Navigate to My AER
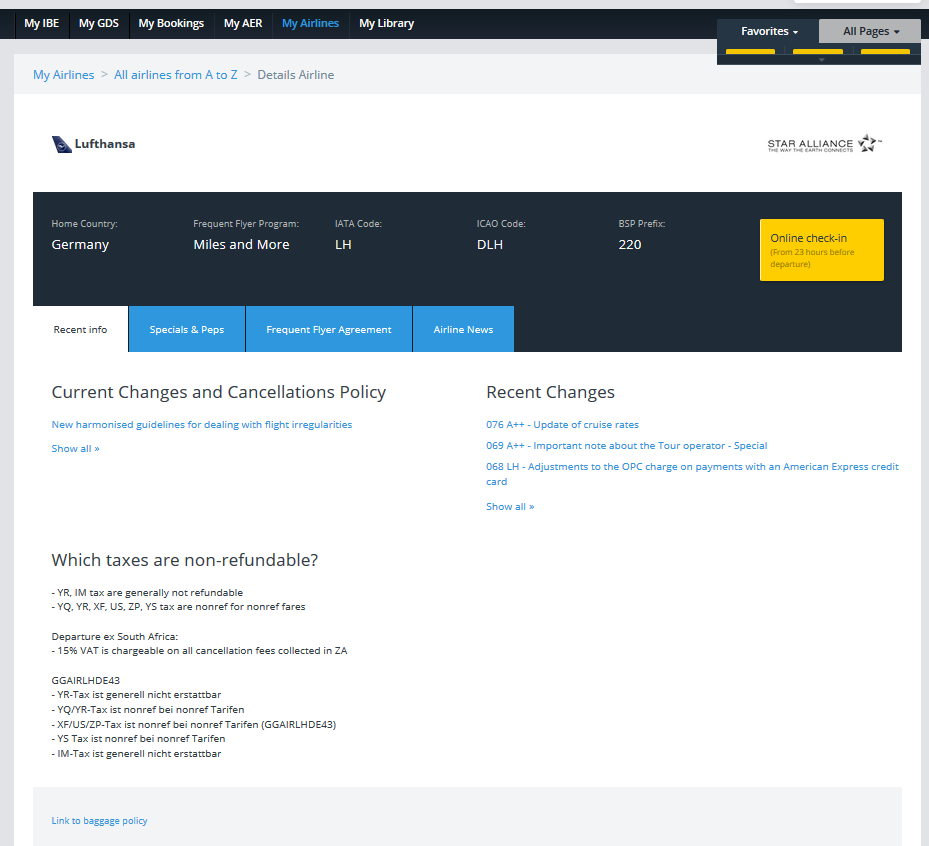Screen dimensions: 929x846 [x=243, y=23]
